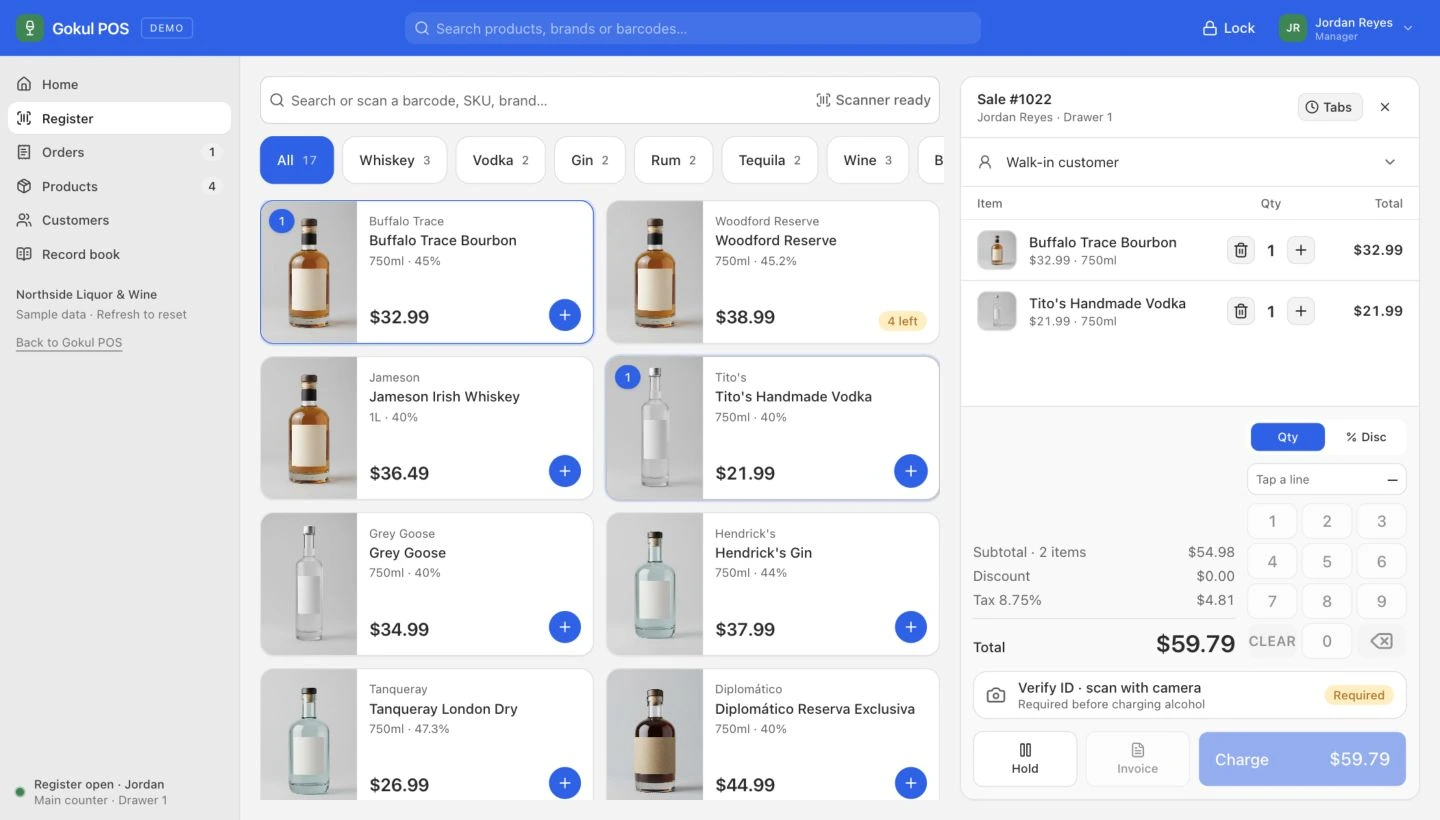Open Customers in the sidebar

119,220
